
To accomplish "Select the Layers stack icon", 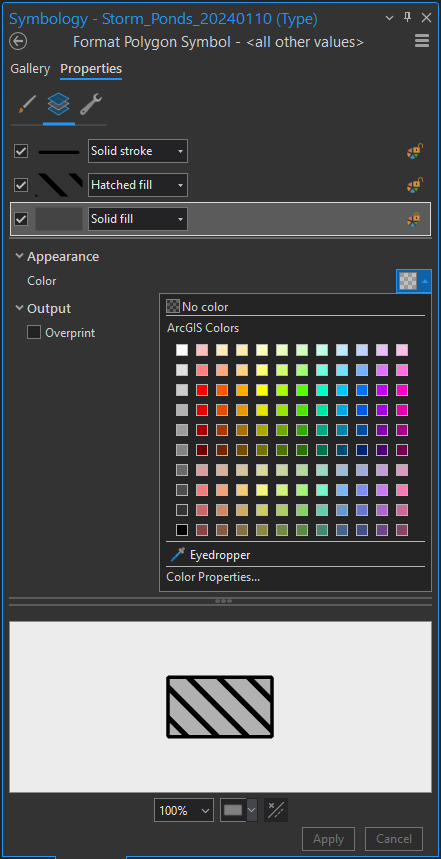I will click(x=59, y=104).
